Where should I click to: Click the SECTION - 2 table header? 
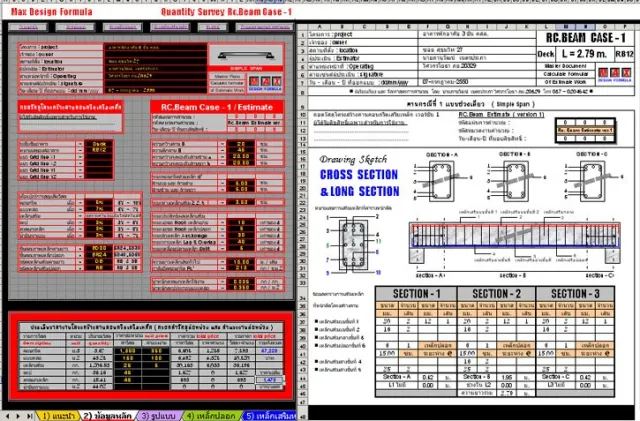496,294
